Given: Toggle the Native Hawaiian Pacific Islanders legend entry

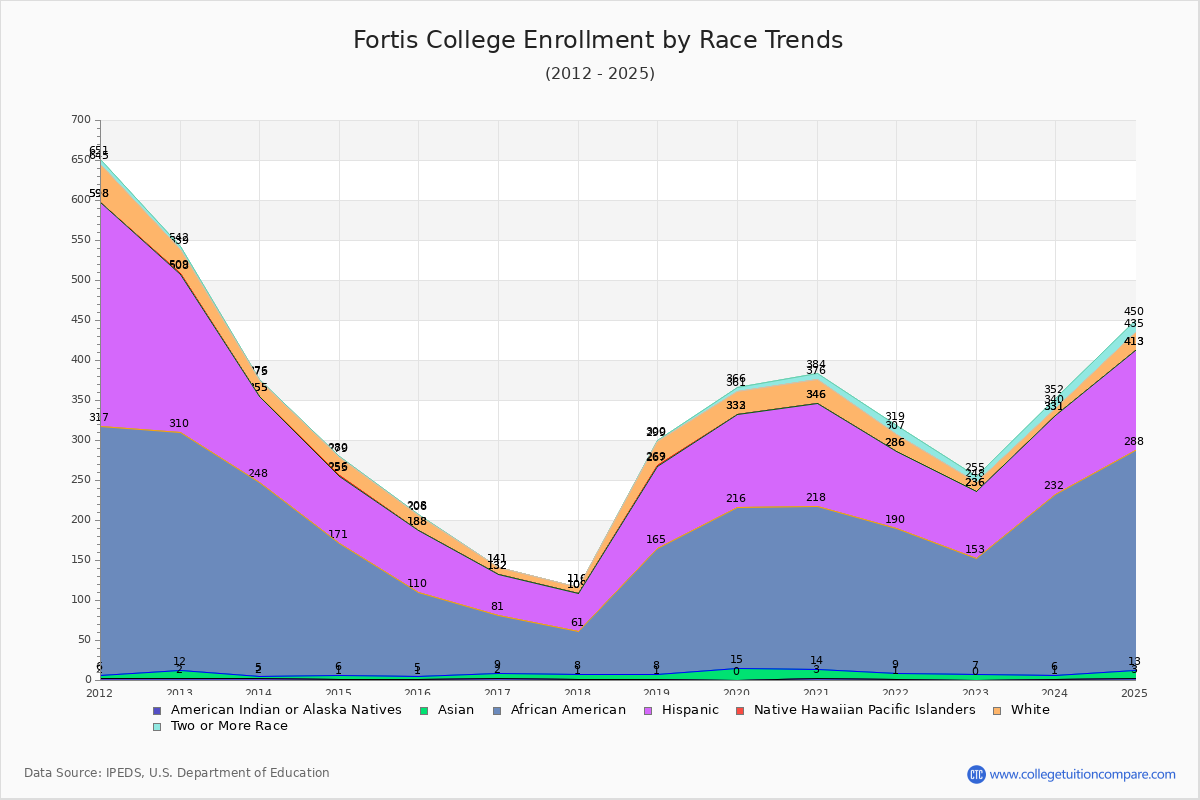Looking at the screenshot, I should click(856, 710).
